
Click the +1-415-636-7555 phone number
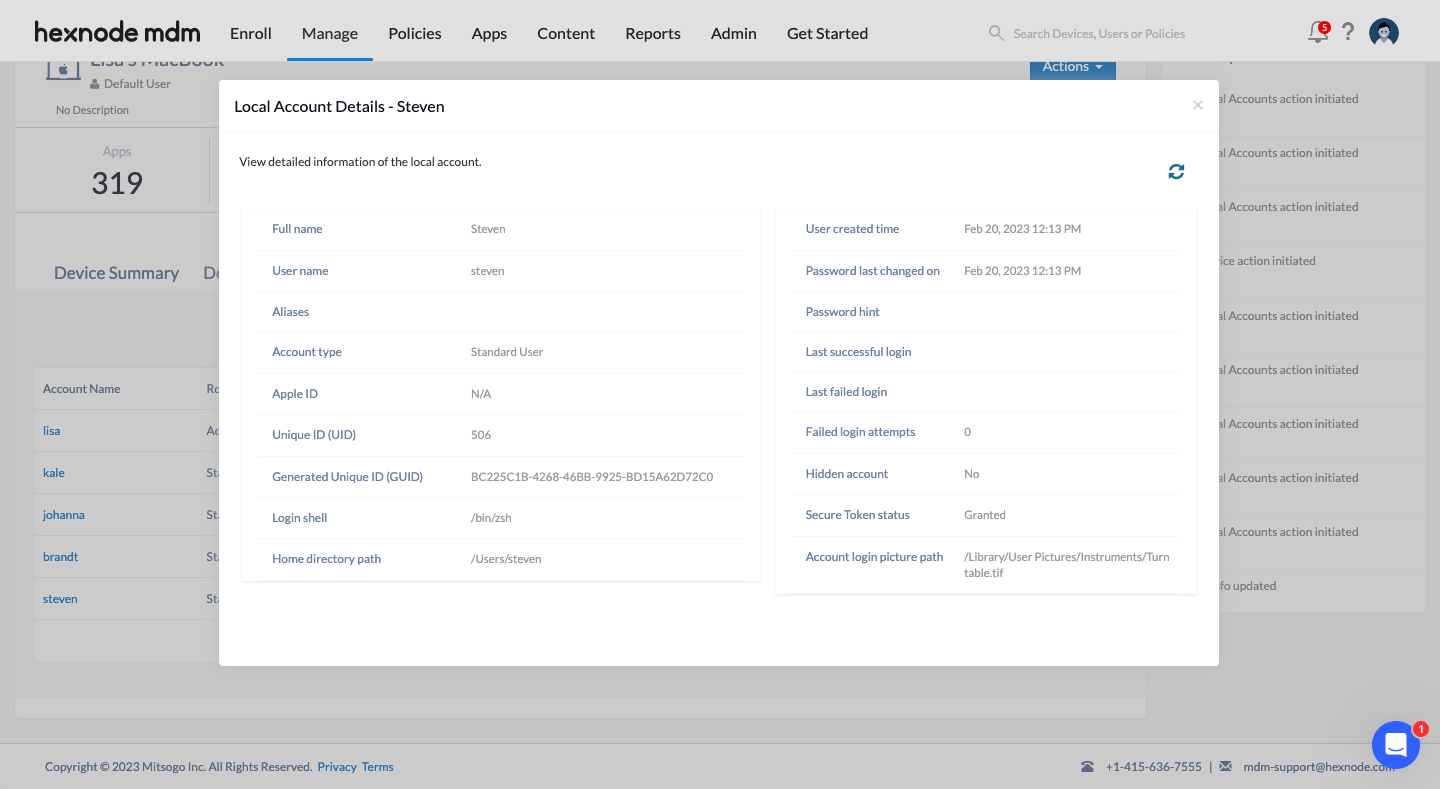click(1154, 767)
